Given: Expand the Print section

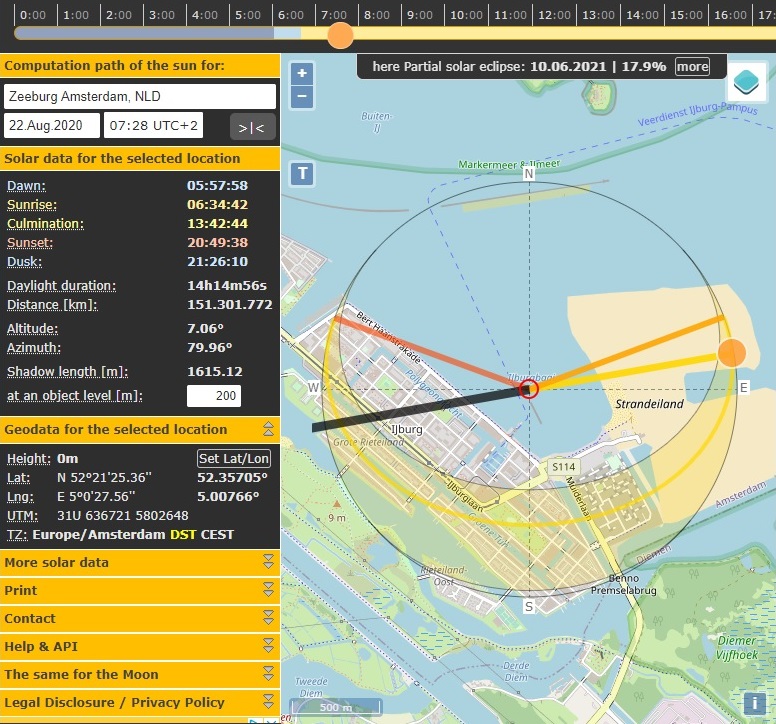Looking at the screenshot, I should [268, 590].
